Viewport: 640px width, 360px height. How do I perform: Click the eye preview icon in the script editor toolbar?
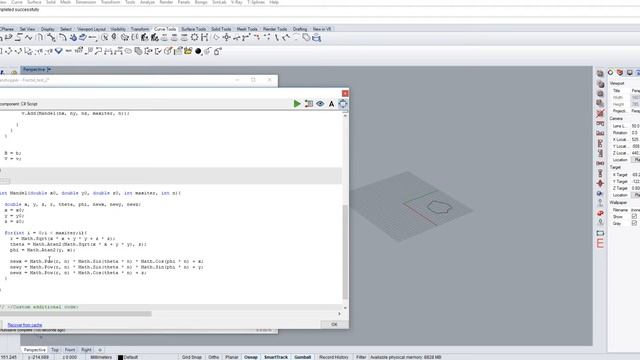(x=320, y=104)
